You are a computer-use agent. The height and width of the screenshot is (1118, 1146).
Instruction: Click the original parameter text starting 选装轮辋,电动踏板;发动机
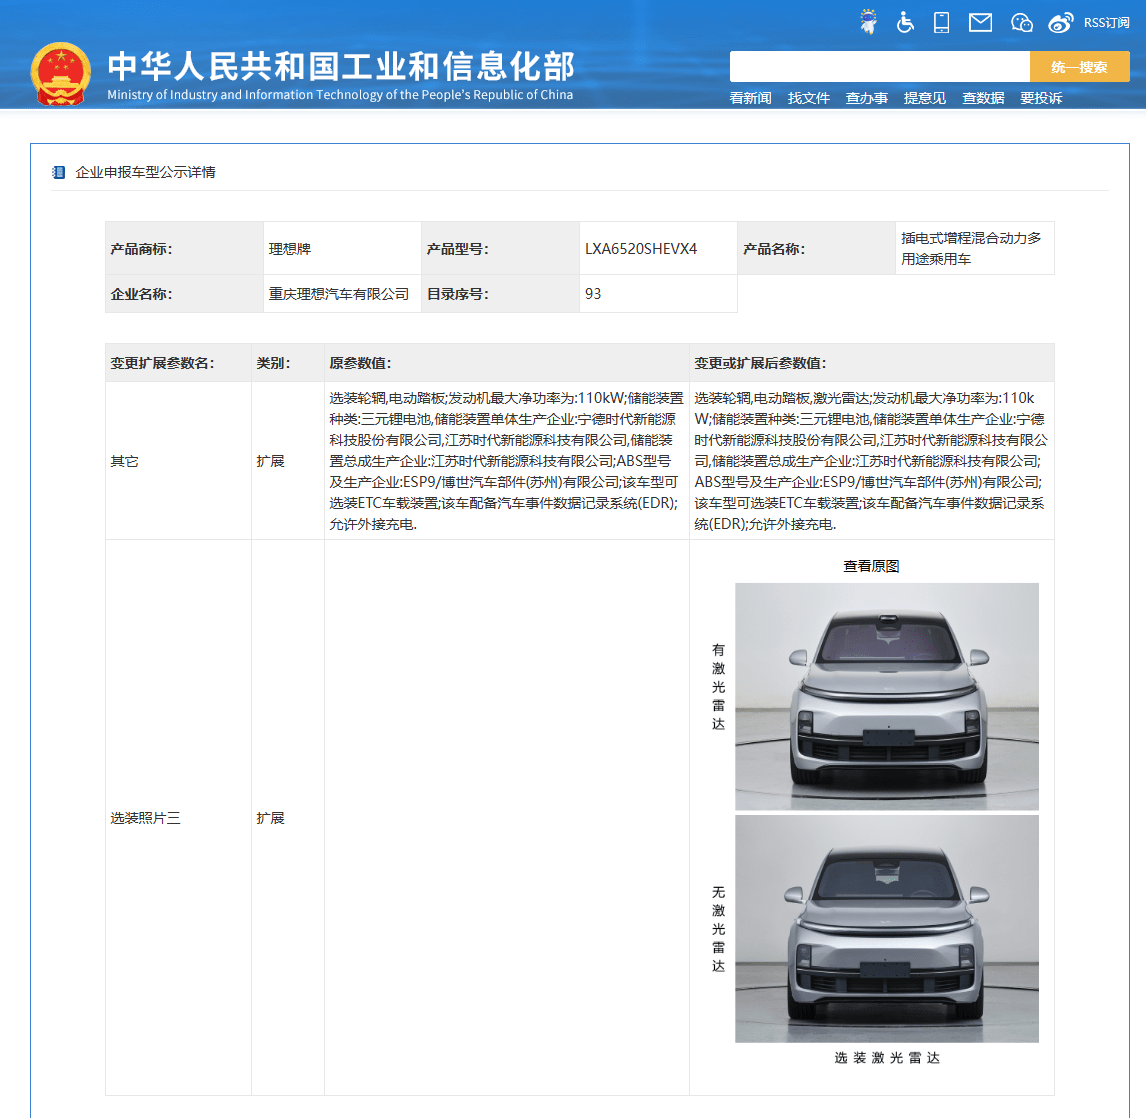coord(506,461)
